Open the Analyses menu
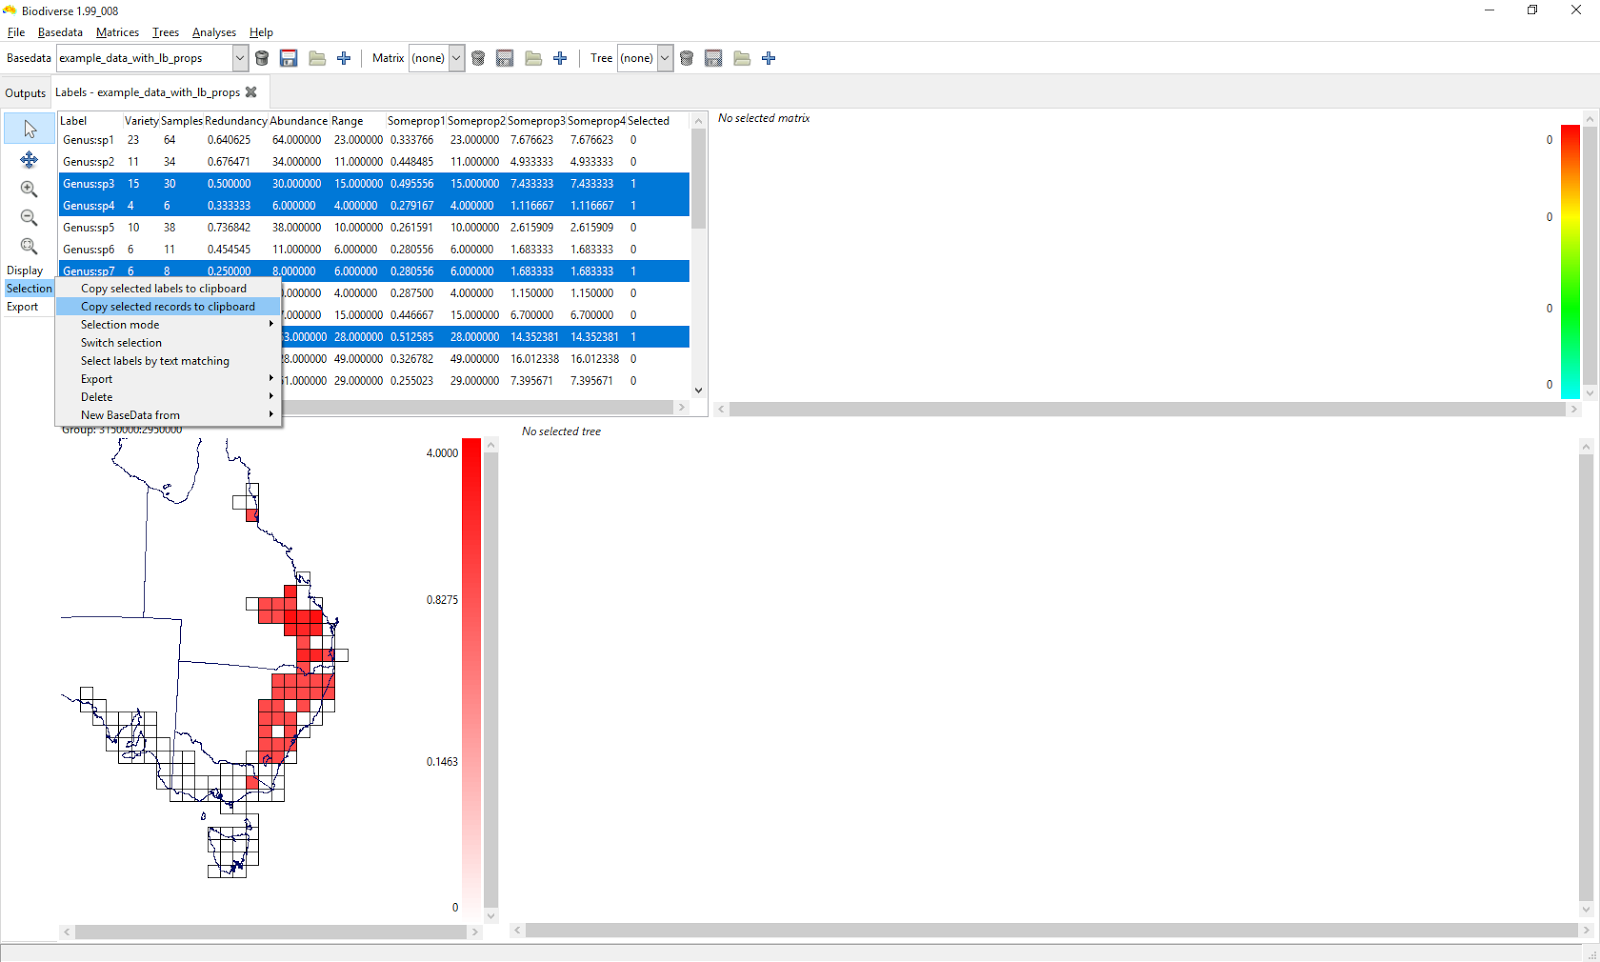The height and width of the screenshot is (962, 1600). tap(213, 32)
